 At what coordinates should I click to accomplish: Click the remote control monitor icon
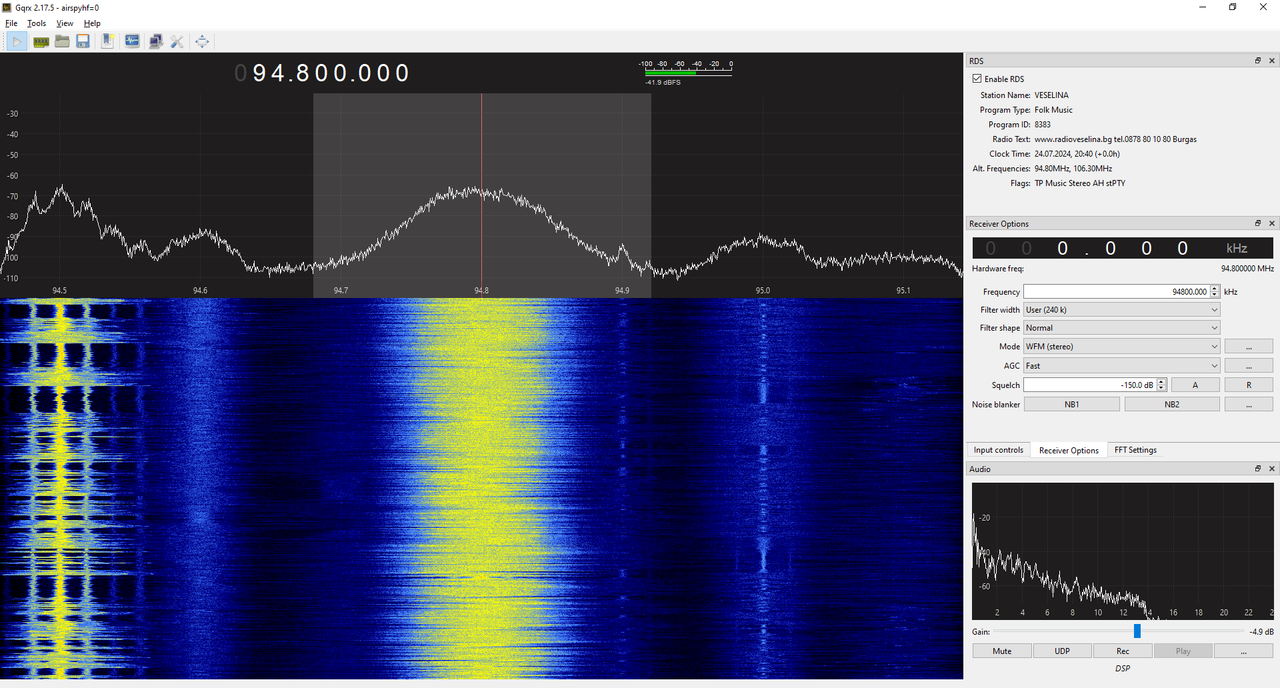tap(132, 41)
